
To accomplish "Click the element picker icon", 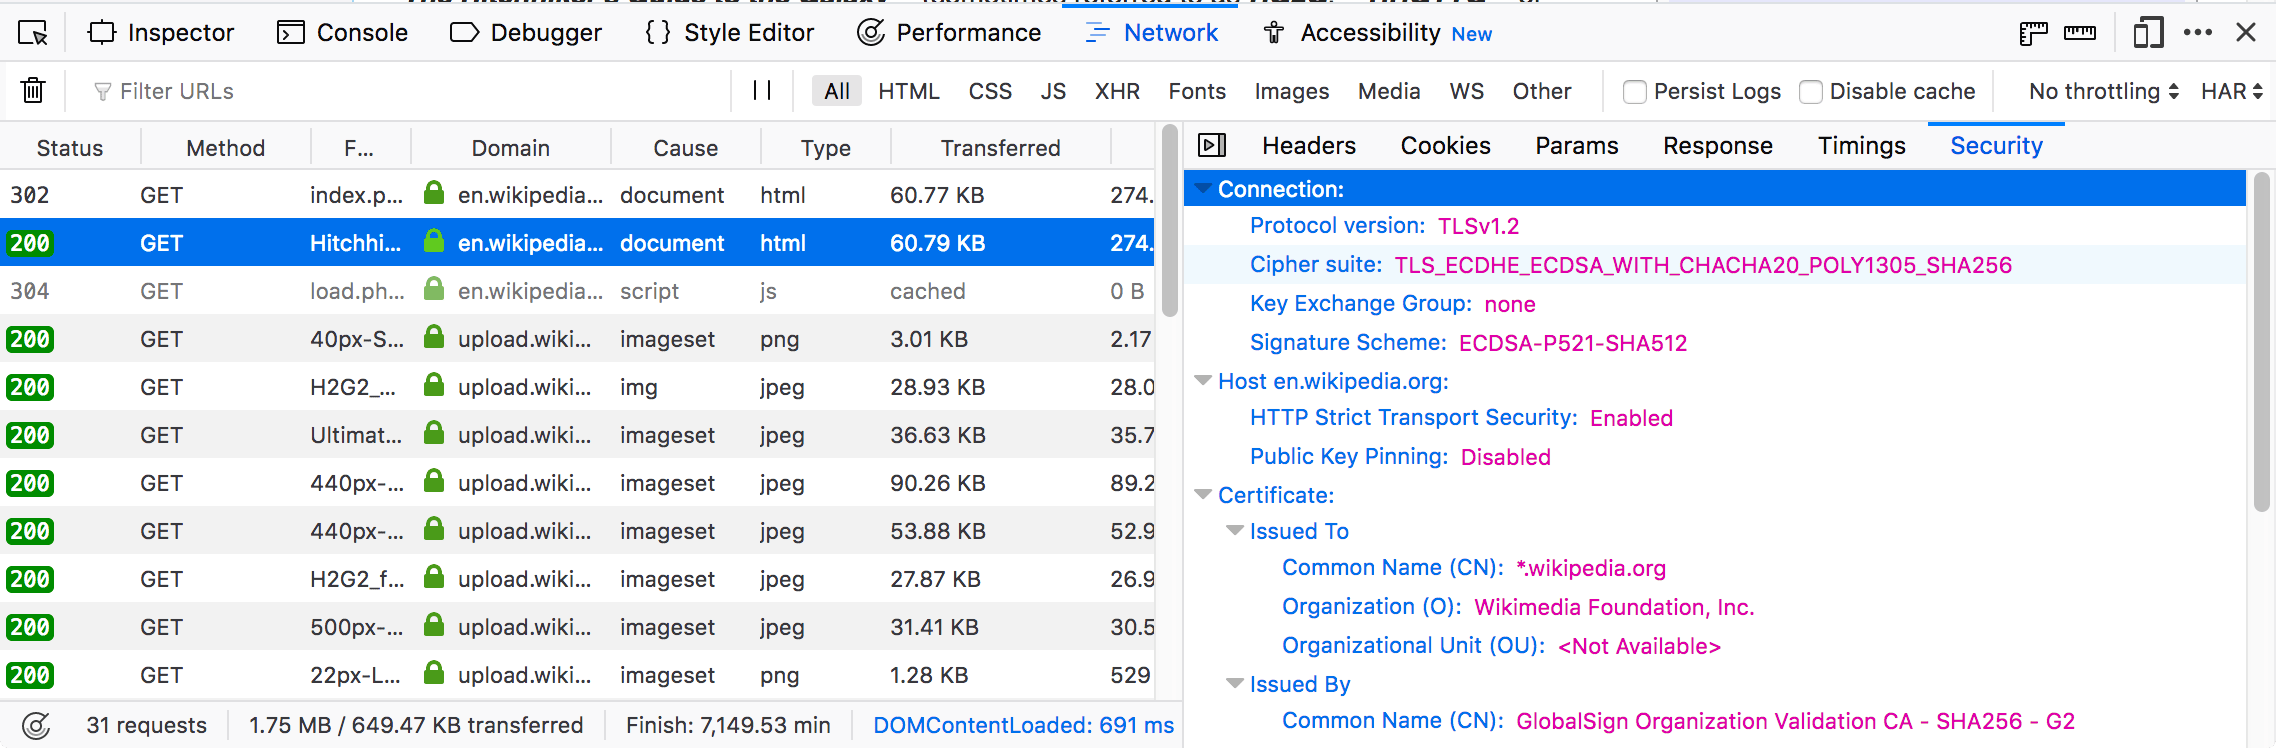I will tap(33, 33).
